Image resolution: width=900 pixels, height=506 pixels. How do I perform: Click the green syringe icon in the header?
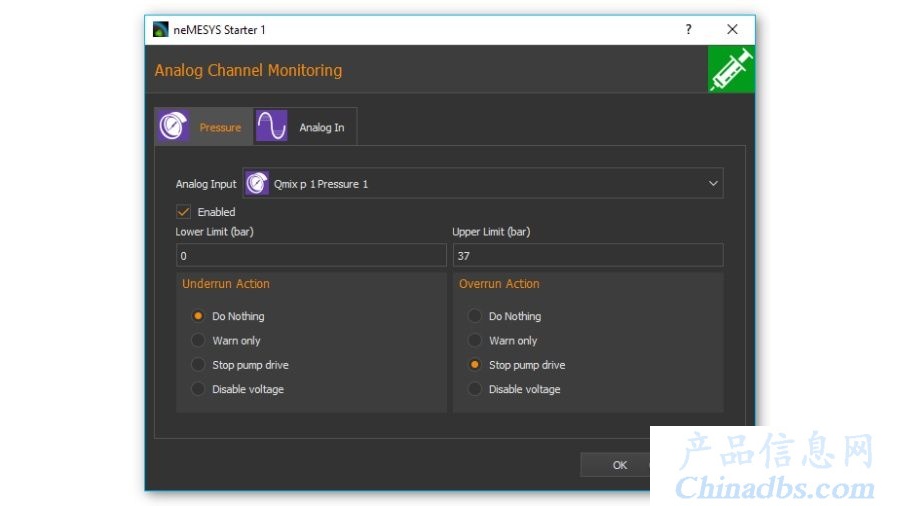[731, 69]
